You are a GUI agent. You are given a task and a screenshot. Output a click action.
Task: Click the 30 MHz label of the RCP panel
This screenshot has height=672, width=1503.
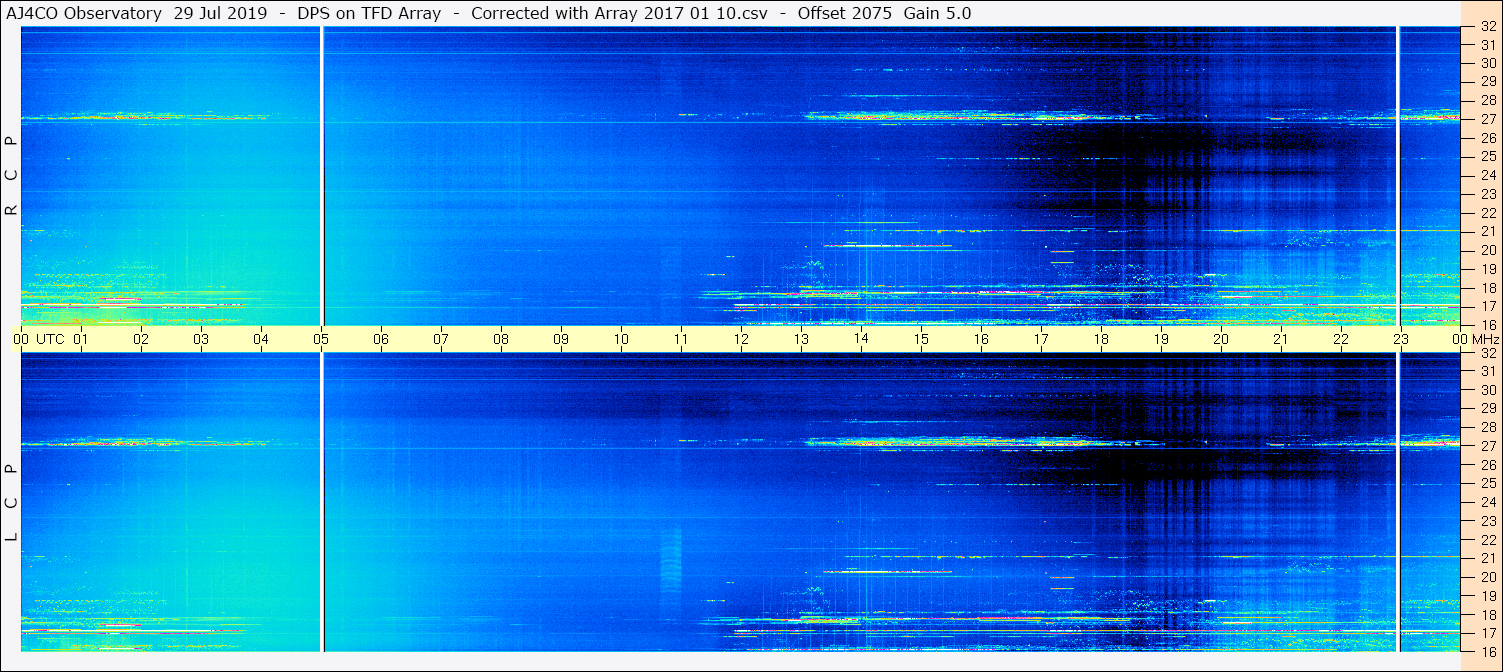coord(1487,63)
